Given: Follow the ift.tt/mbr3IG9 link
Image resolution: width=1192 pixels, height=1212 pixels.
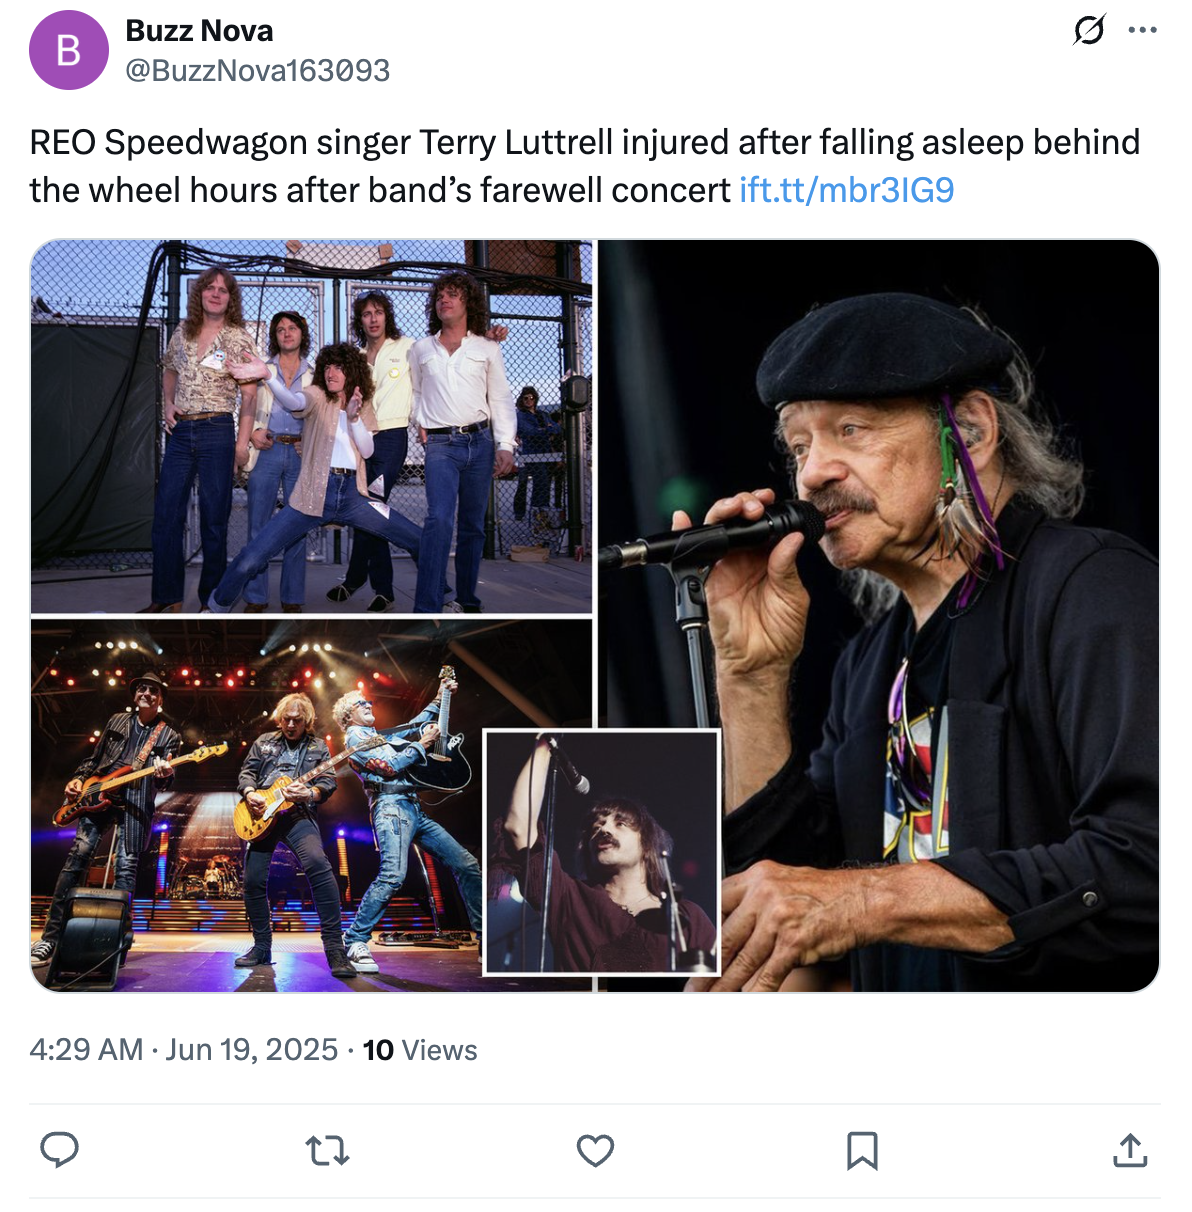Looking at the screenshot, I should (846, 190).
